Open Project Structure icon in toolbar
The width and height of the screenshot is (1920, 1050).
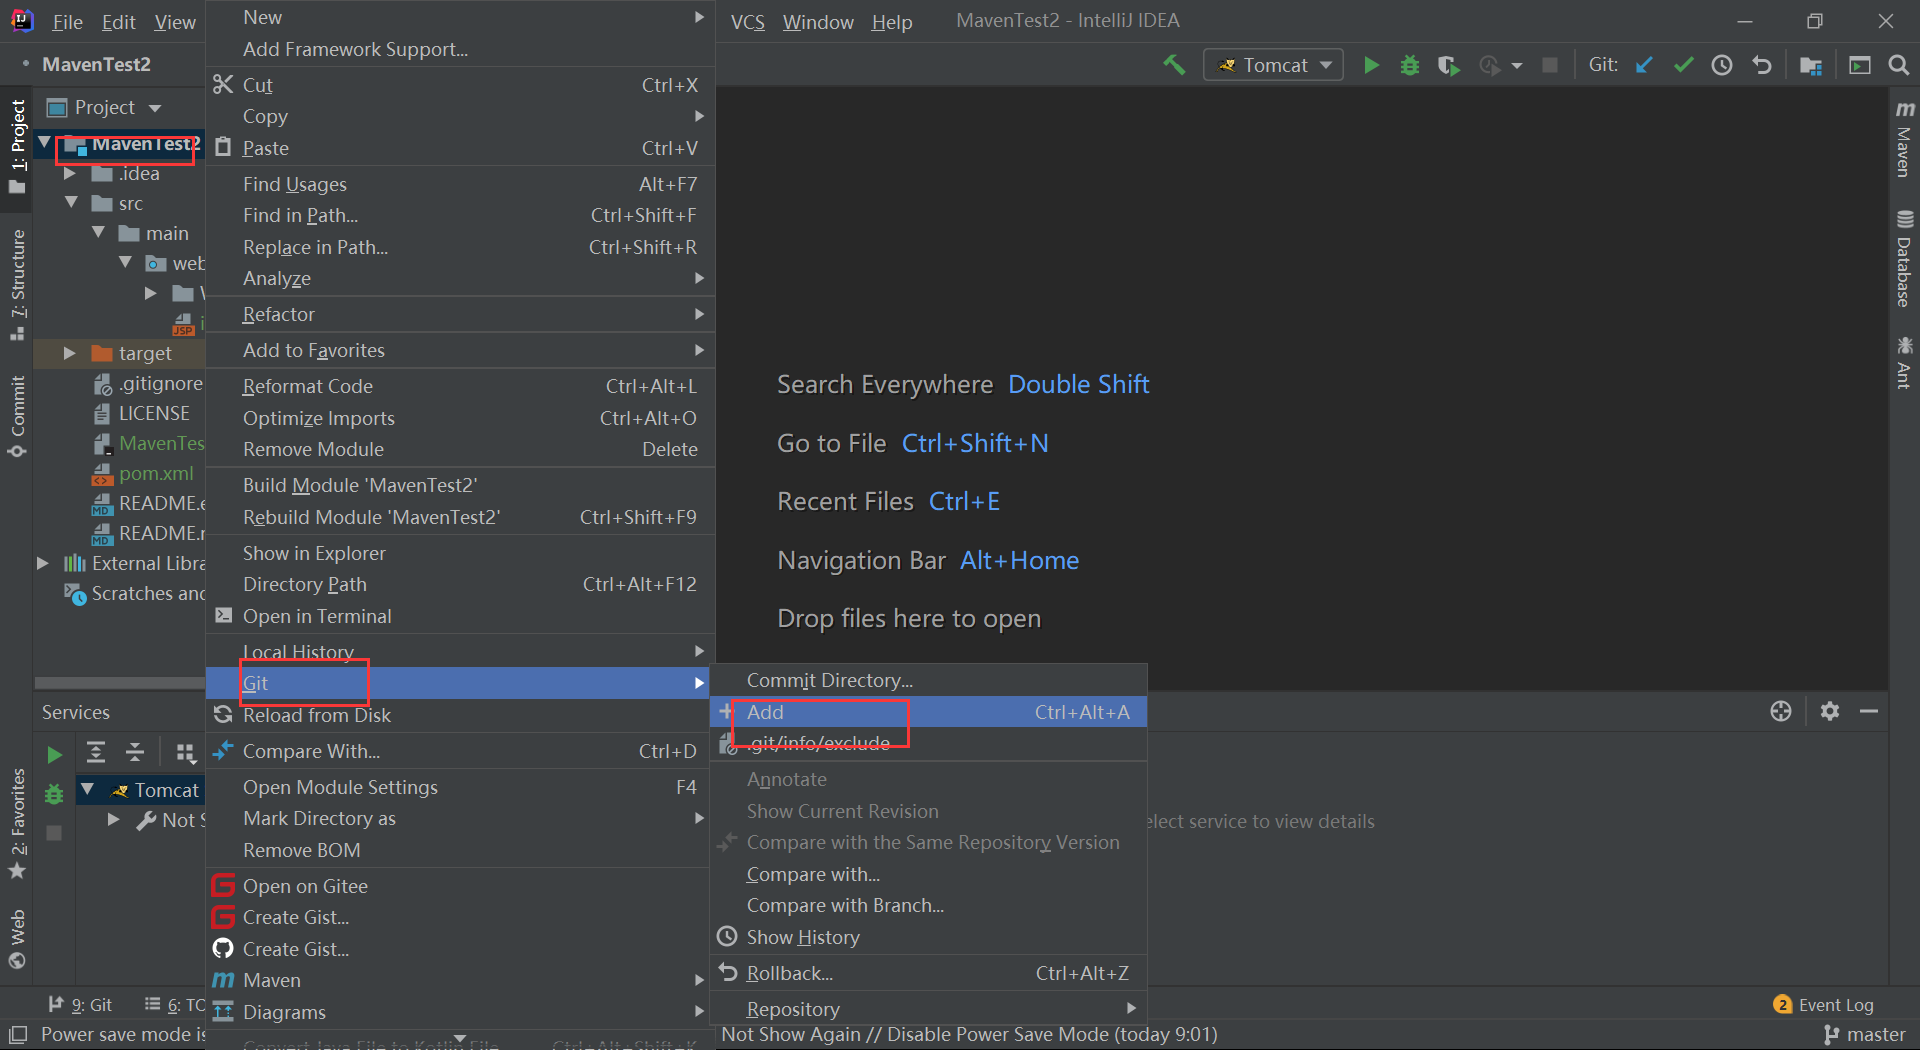click(x=1810, y=65)
